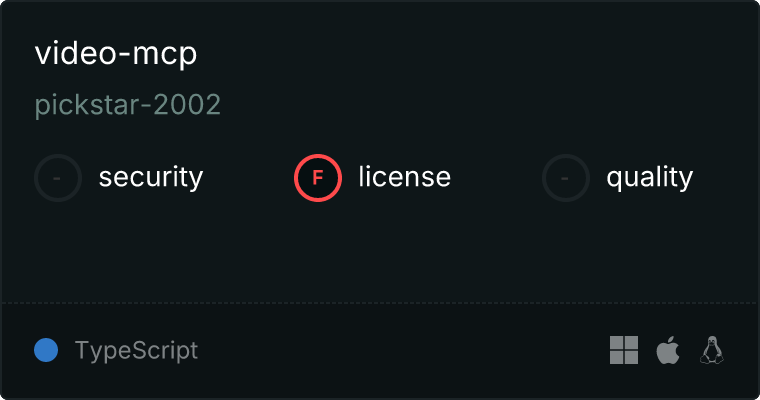The image size is (760, 400).
Task: Click the letter F in the license badge
Action: tap(318, 178)
